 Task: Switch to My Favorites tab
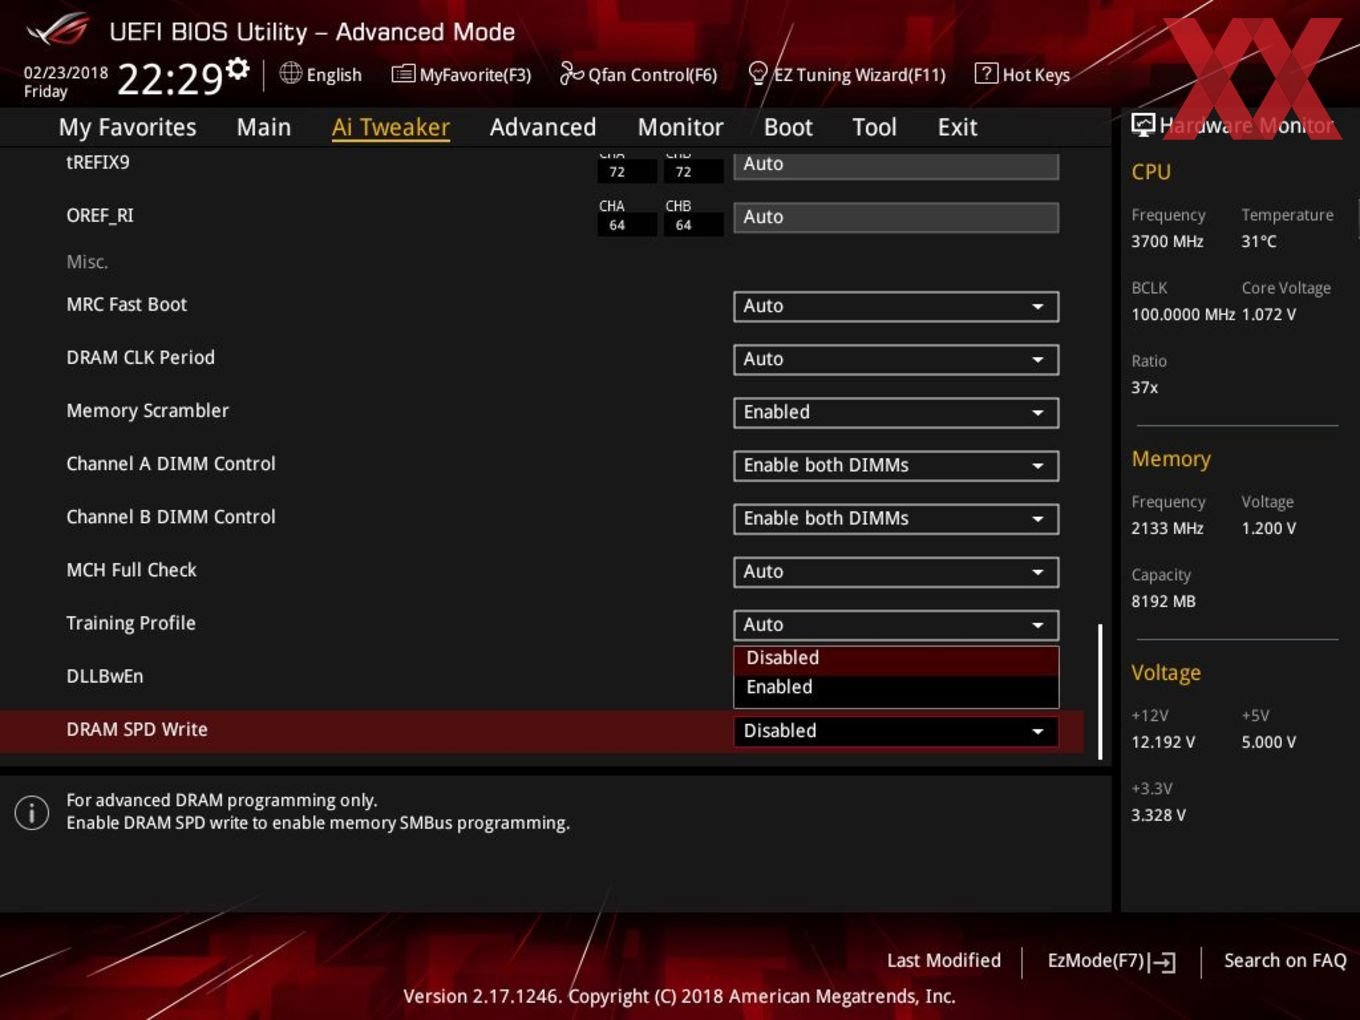tap(127, 127)
